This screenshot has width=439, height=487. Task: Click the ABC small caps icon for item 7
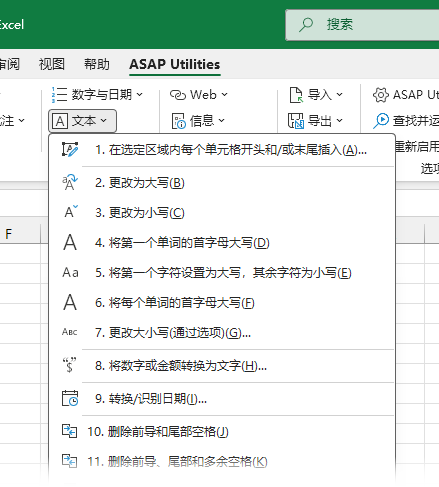[70, 332]
